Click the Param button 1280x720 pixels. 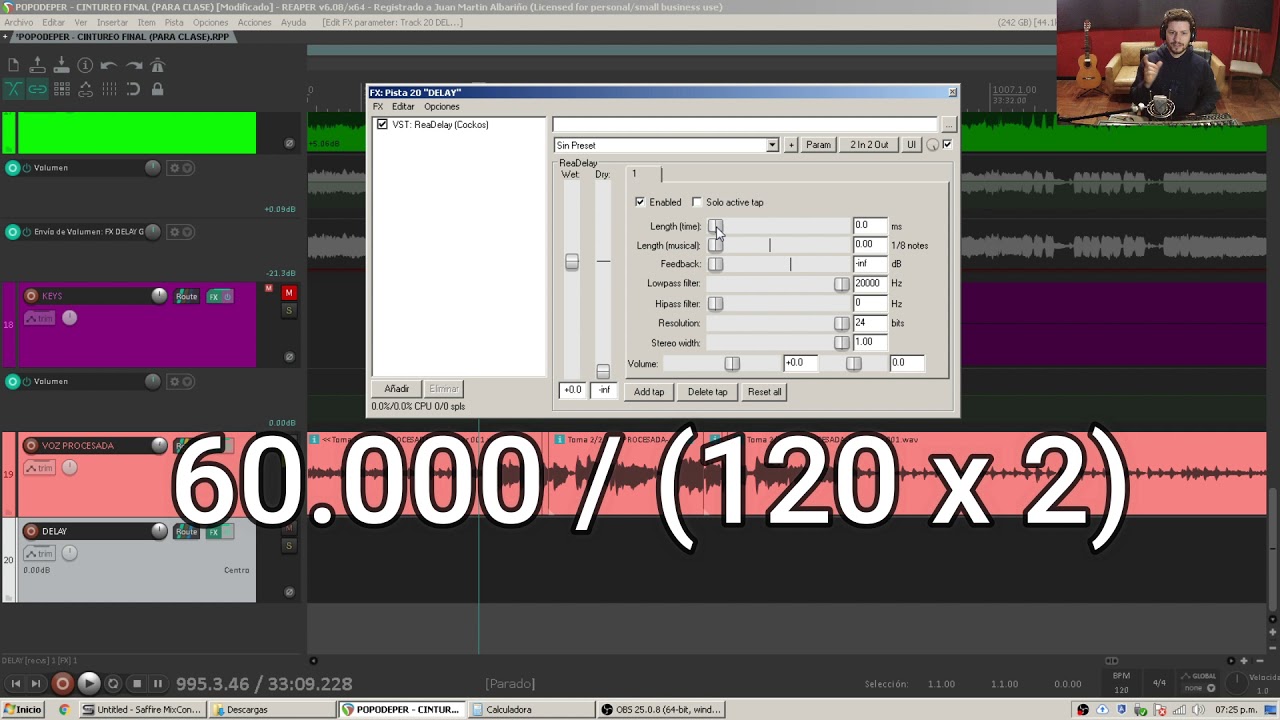coord(818,146)
